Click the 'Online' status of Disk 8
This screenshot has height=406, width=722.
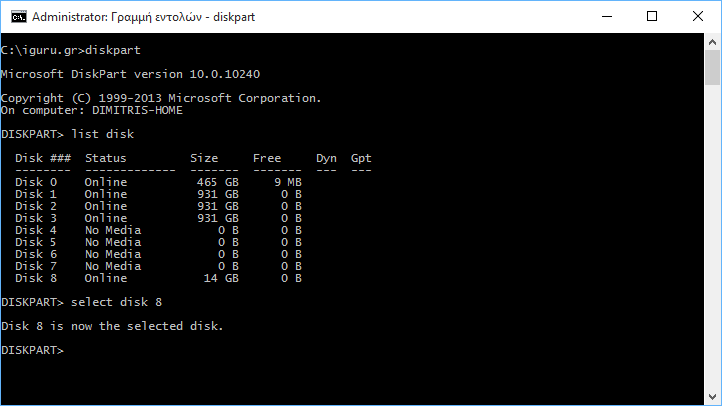(x=106, y=278)
